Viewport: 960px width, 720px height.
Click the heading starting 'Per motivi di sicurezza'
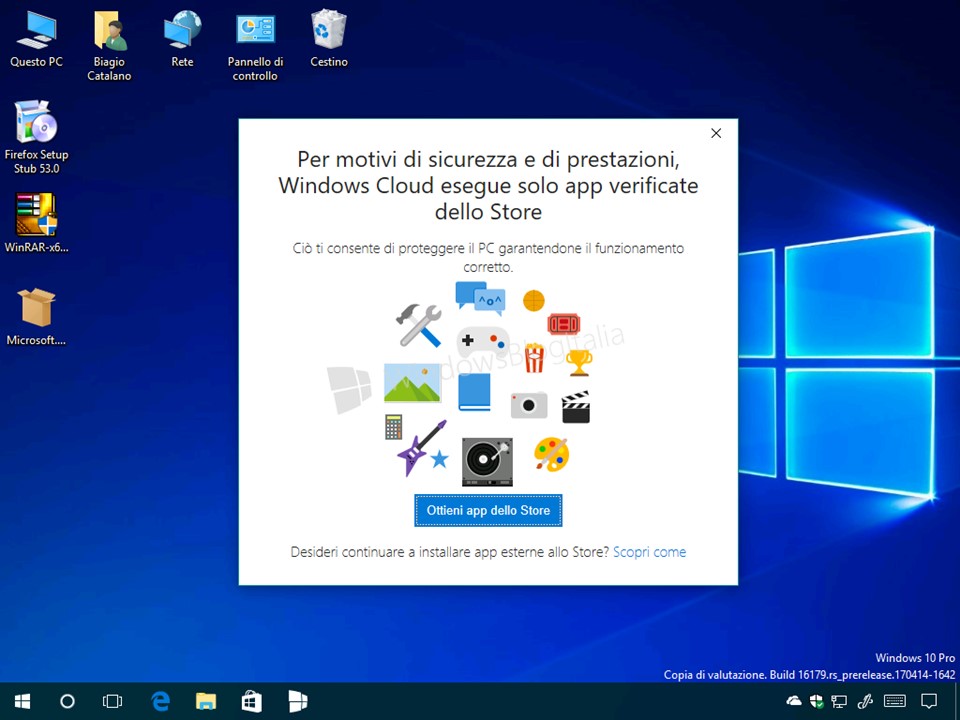489,186
